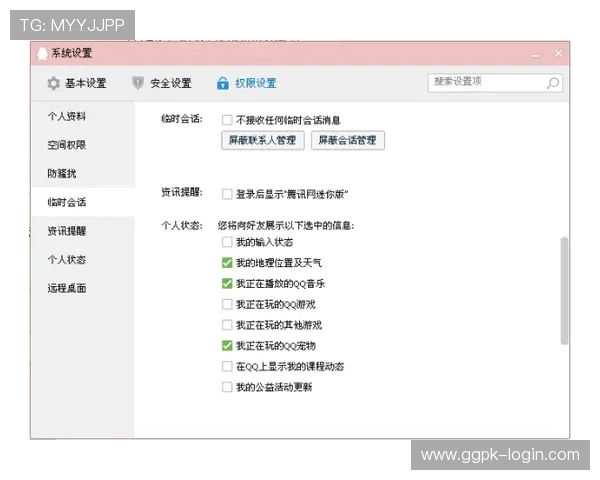Enable 我的公益活动更新 checkbox
Image resolution: width=600 pixels, height=480 pixels.
pos(227,387)
